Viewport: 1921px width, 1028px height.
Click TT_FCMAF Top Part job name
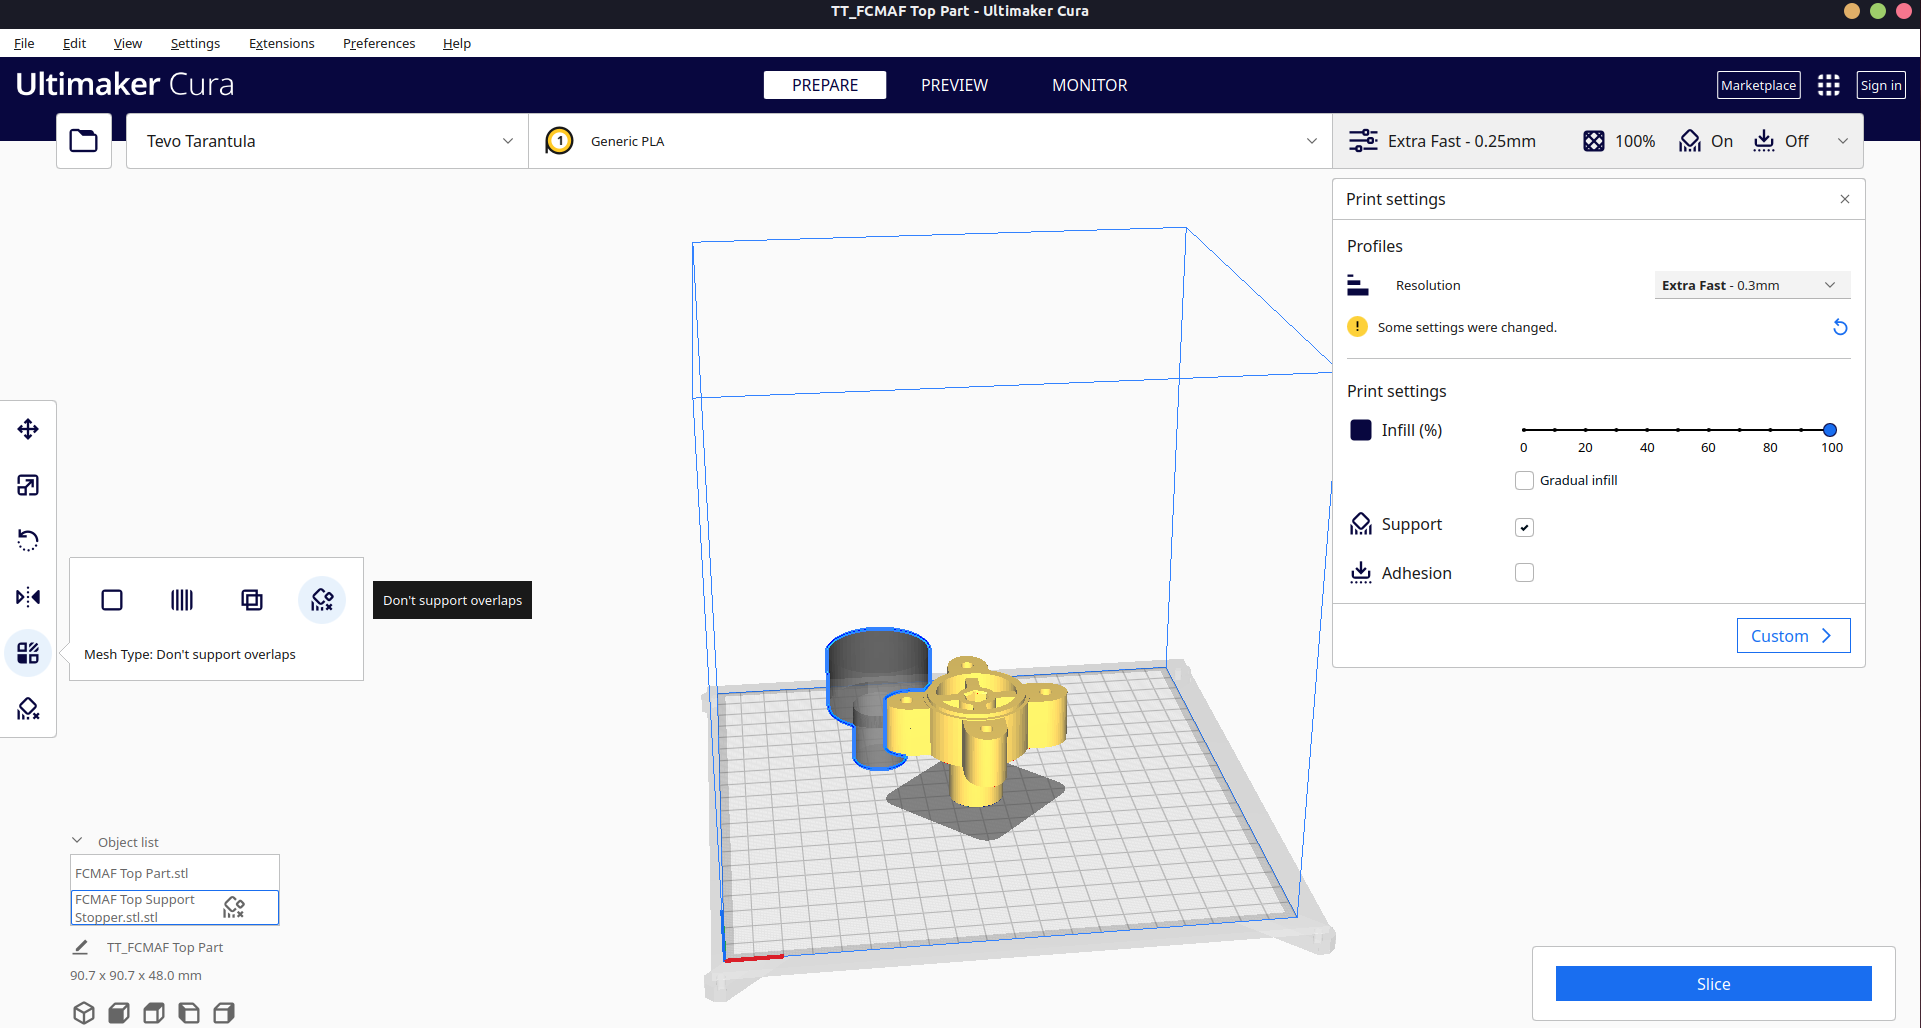(165, 947)
